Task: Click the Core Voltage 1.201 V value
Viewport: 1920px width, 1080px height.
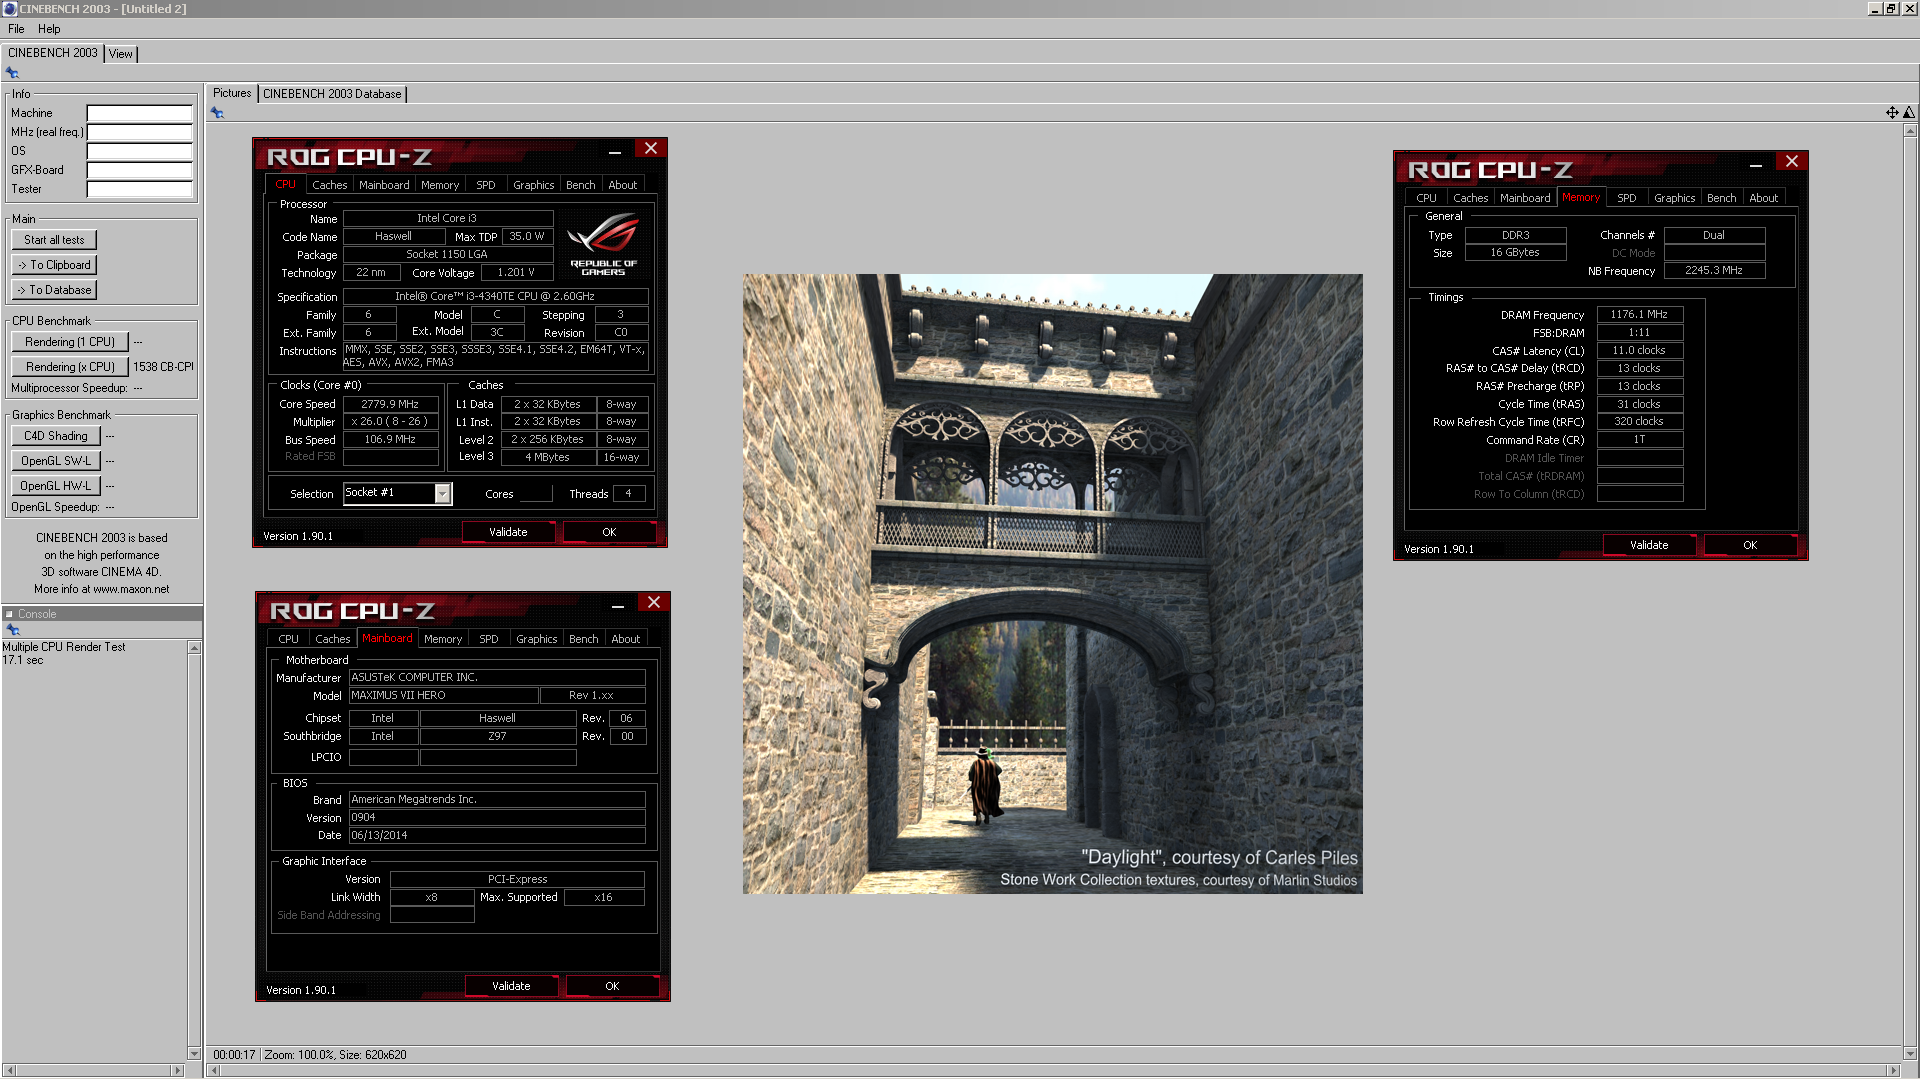Action: click(516, 272)
